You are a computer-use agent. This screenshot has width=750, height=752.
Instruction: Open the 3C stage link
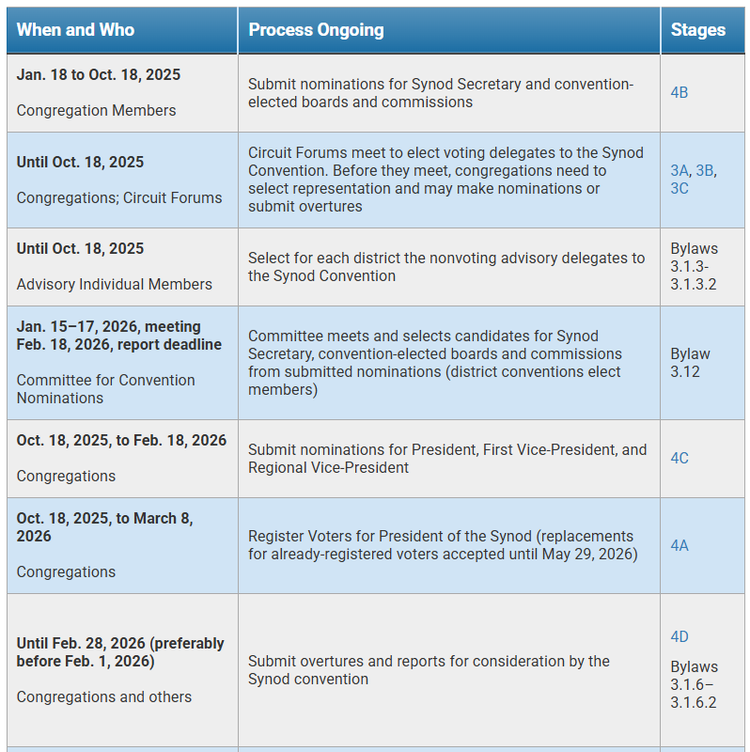pos(679,188)
